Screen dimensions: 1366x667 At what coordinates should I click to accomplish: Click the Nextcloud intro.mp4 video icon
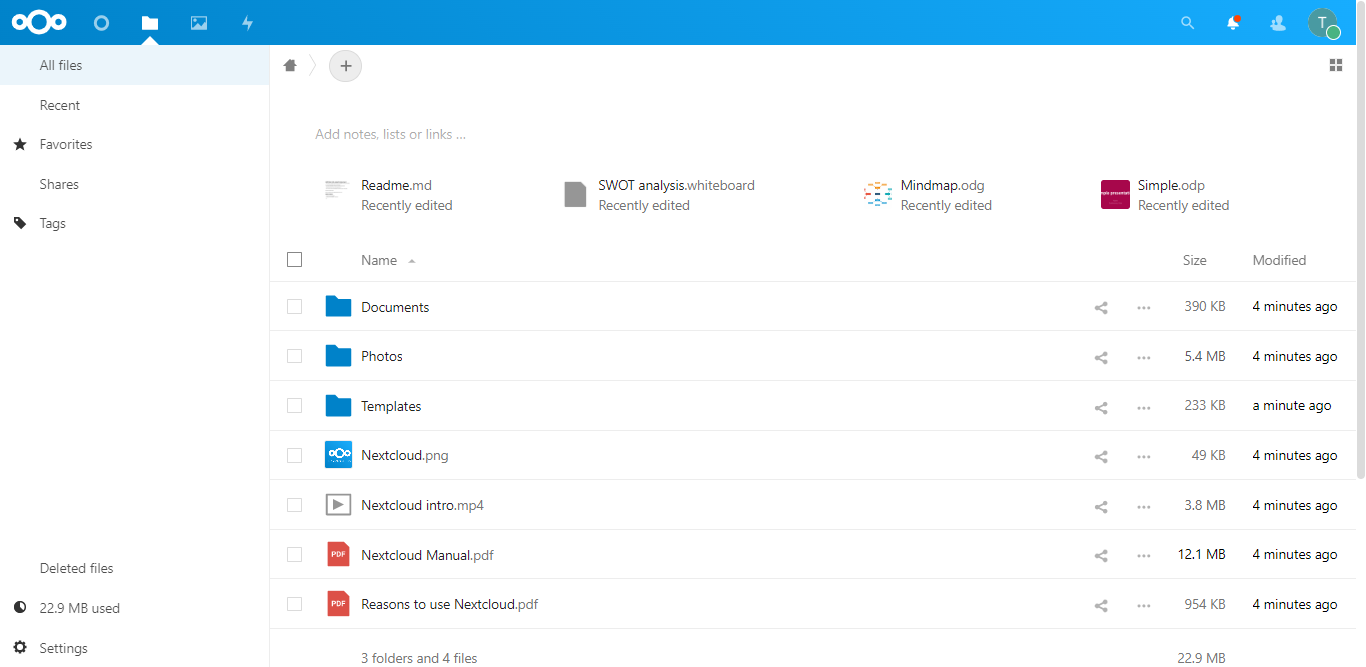pos(339,505)
